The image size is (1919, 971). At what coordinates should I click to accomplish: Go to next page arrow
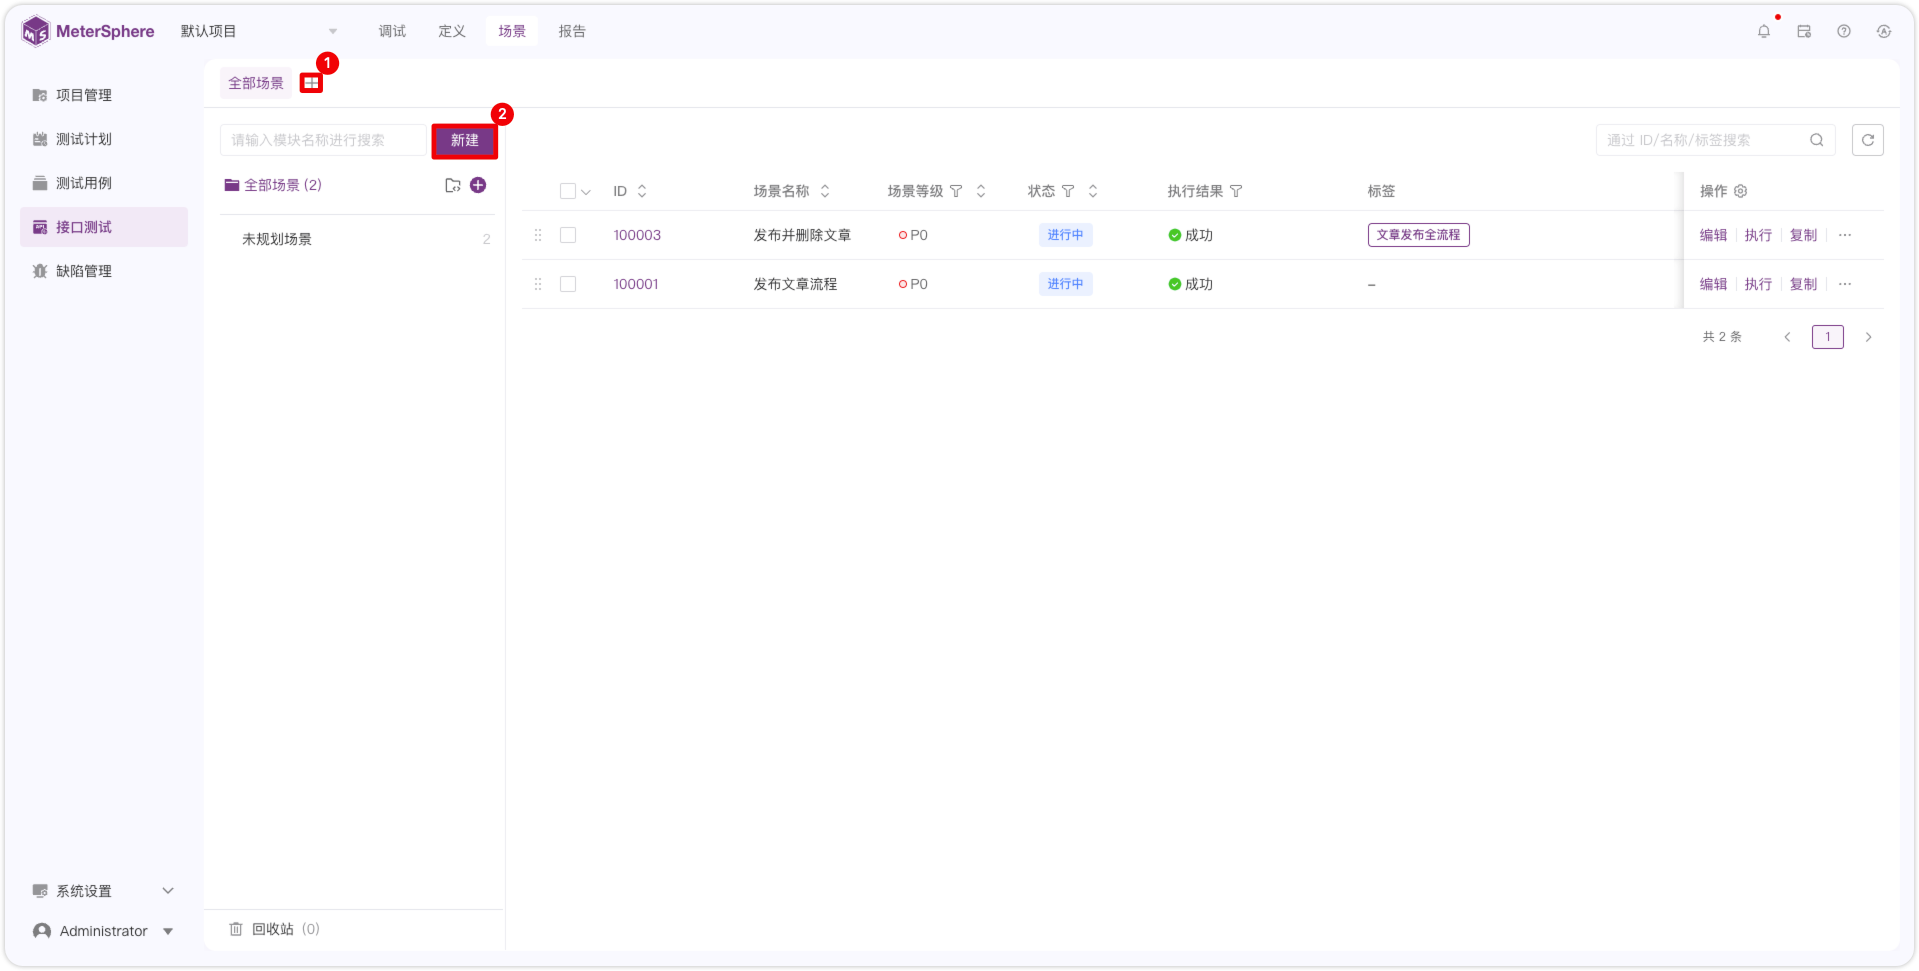(x=1868, y=337)
